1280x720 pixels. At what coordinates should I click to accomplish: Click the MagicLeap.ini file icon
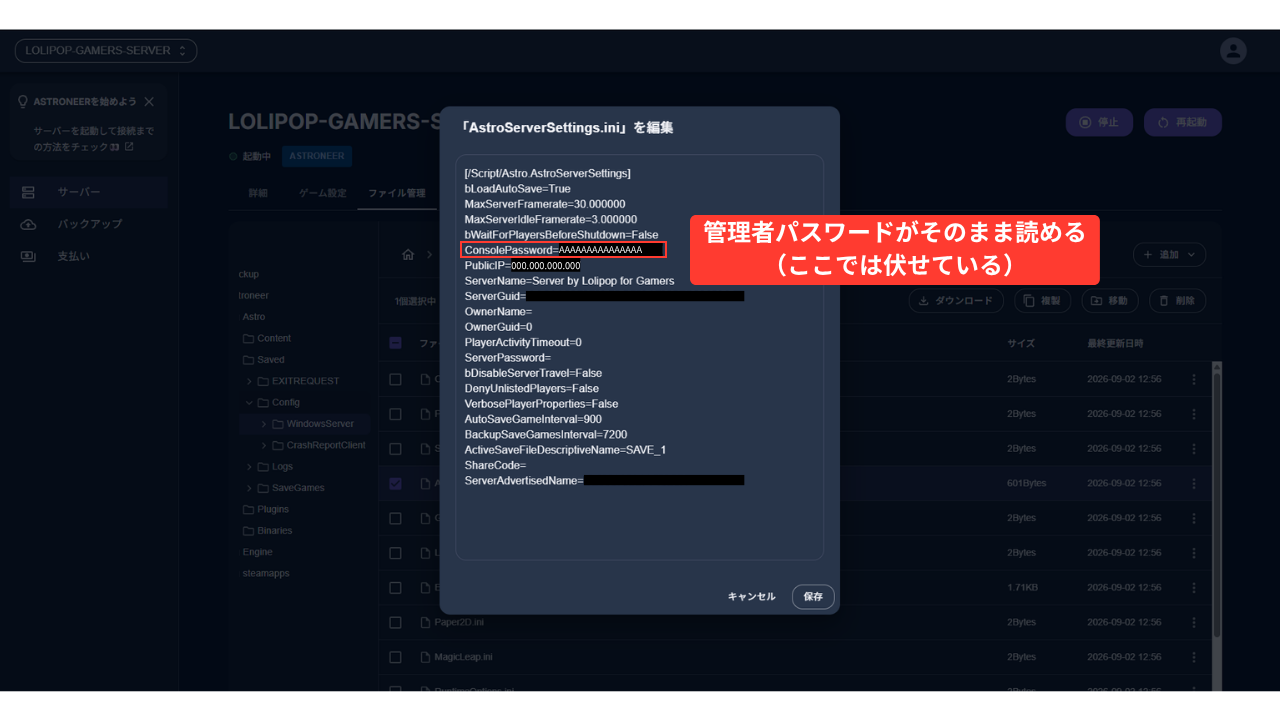point(424,657)
